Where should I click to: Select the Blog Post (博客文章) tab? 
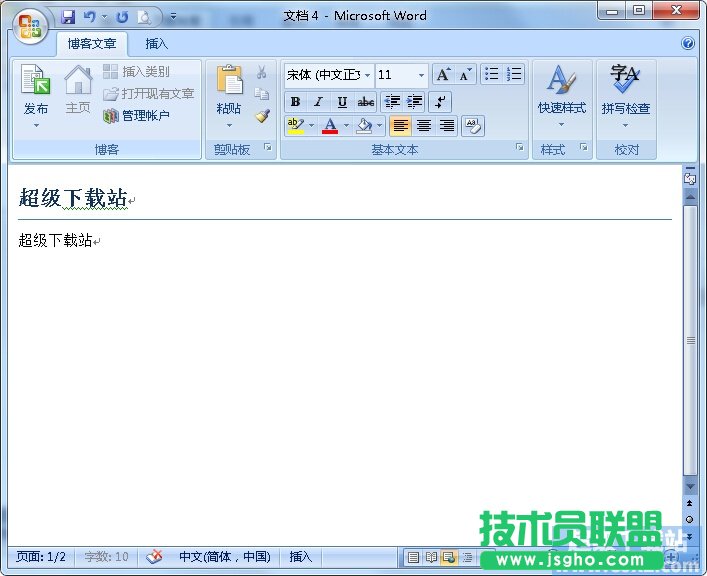pyautogui.click(x=92, y=44)
